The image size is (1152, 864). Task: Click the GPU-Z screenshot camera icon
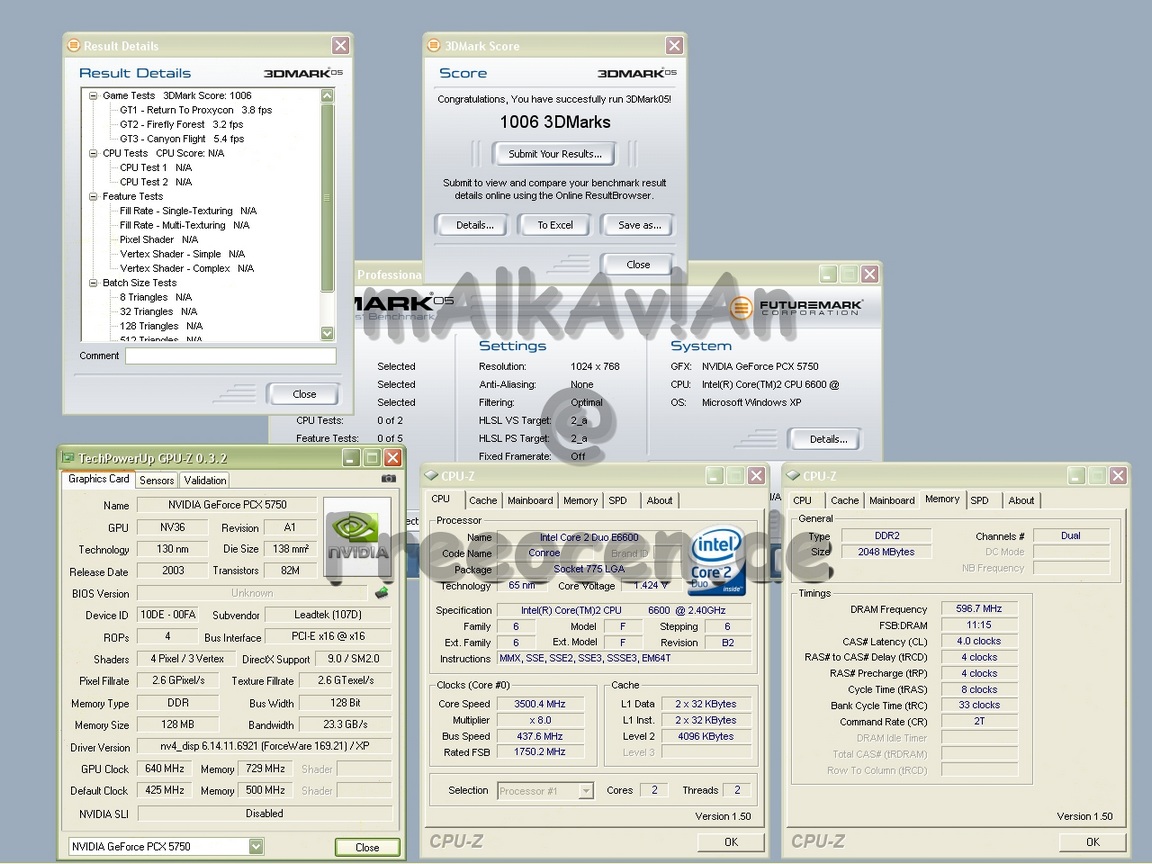click(x=389, y=478)
